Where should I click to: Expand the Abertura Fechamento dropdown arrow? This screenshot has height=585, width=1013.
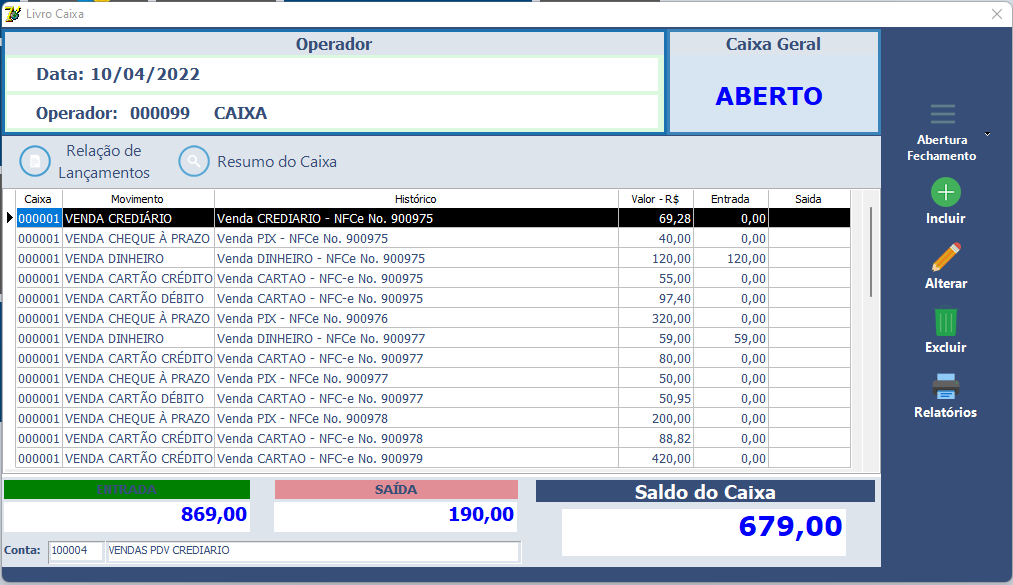click(x=988, y=134)
